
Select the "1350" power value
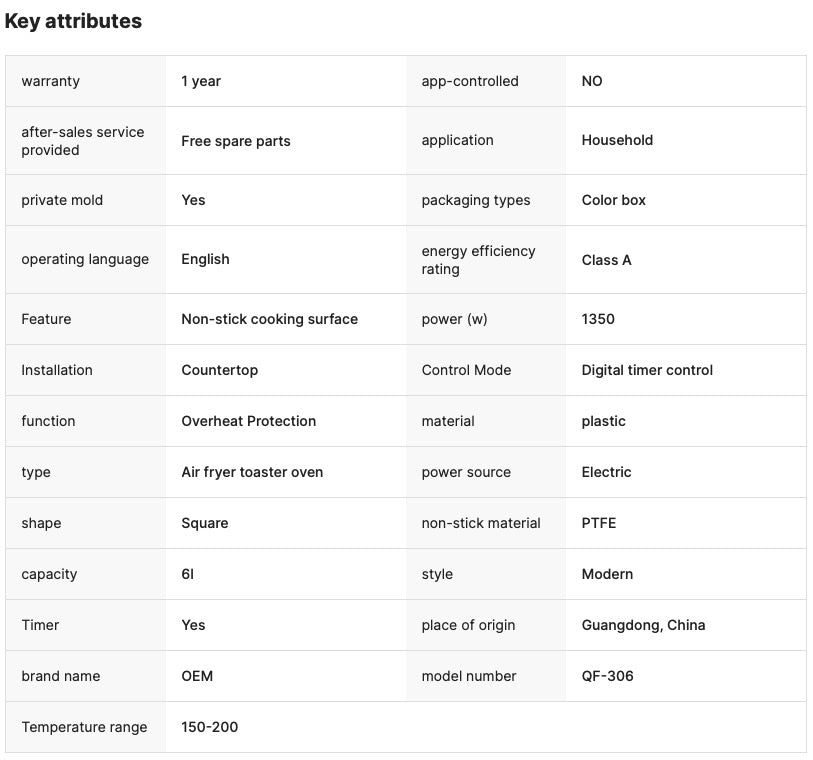pyautogui.click(x=598, y=319)
